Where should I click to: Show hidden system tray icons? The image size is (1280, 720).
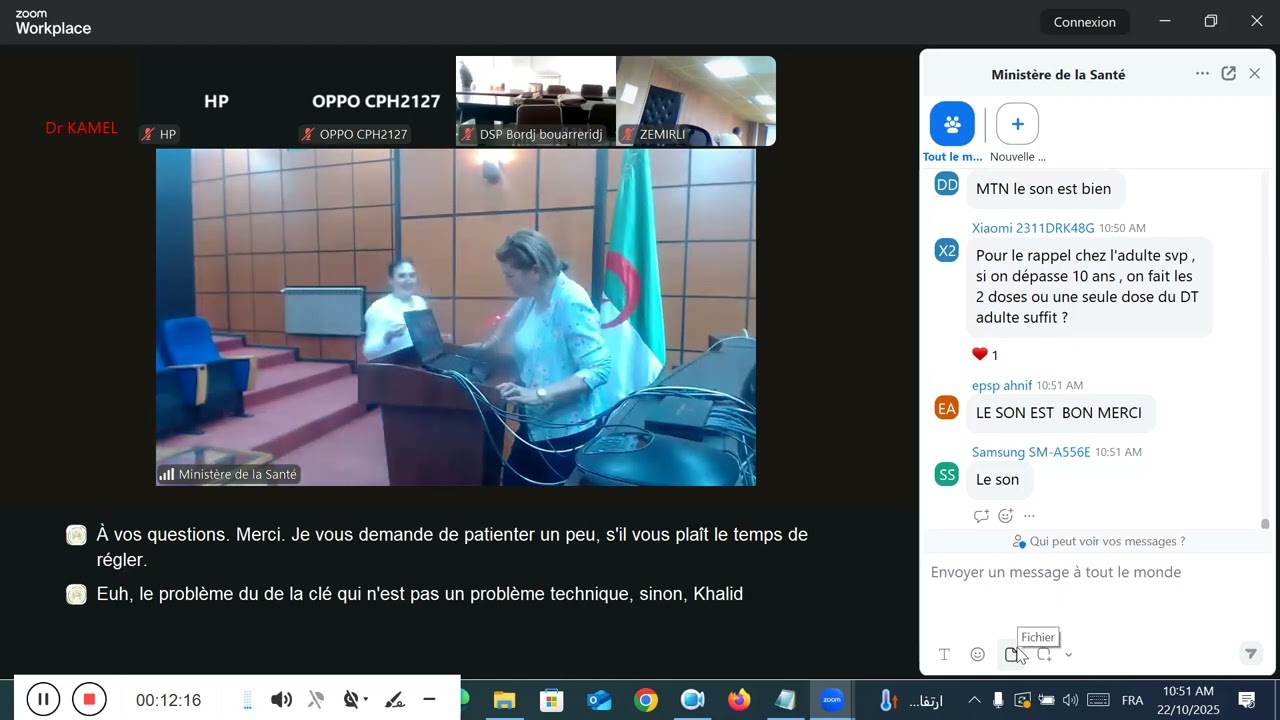(x=974, y=700)
